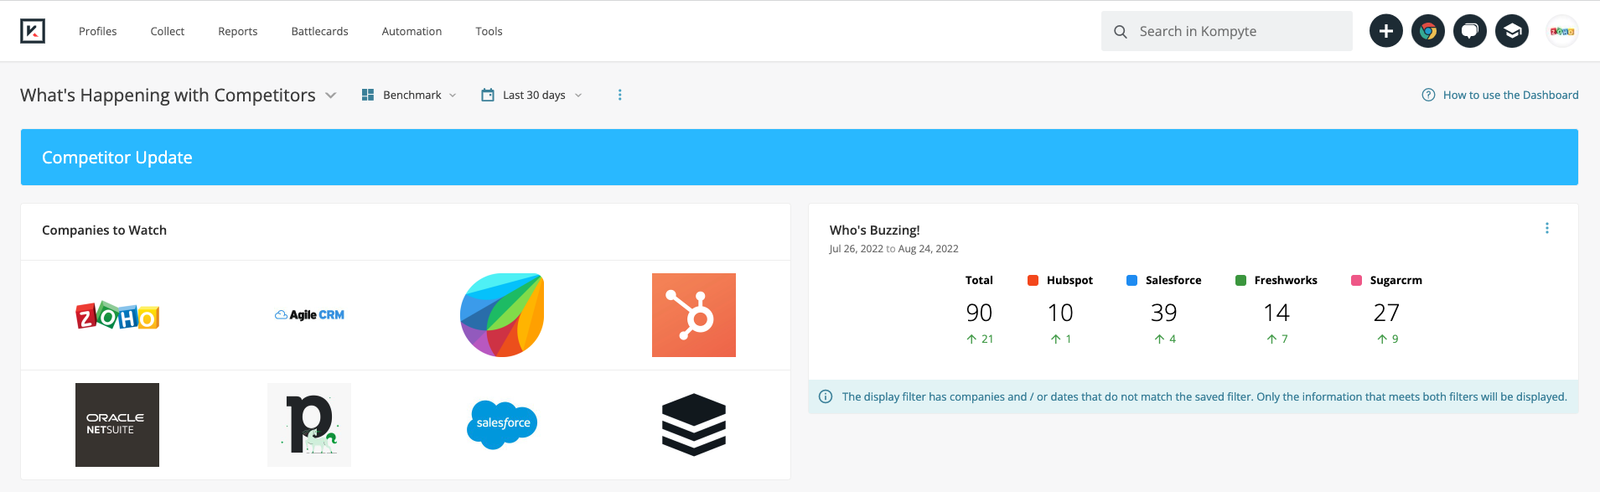The image size is (1600, 492).
Task: Change the Last 30 days range
Action: click(532, 95)
